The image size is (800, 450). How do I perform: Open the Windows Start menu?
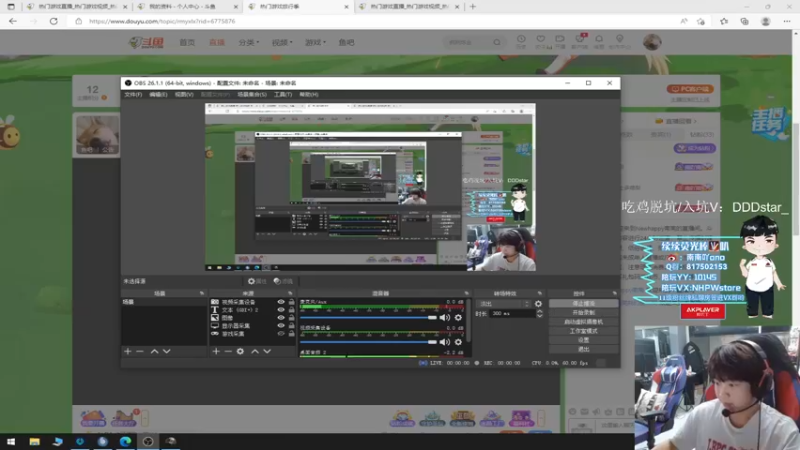[x=11, y=441]
